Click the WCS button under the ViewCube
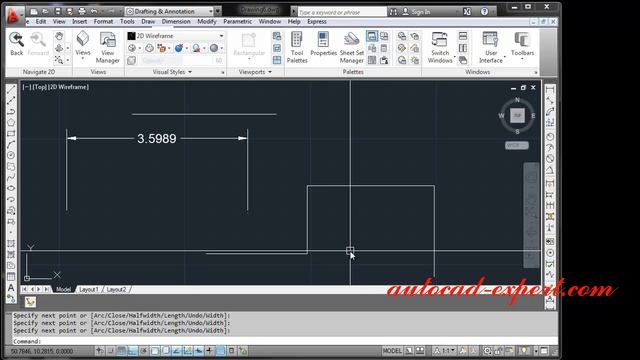 click(x=517, y=145)
